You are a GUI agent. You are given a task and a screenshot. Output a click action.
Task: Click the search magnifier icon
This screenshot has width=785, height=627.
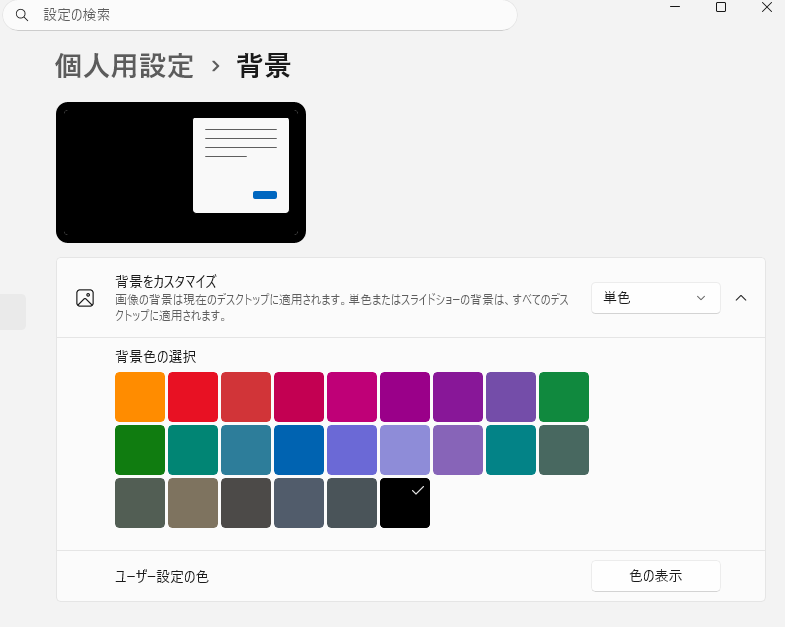(x=22, y=15)
